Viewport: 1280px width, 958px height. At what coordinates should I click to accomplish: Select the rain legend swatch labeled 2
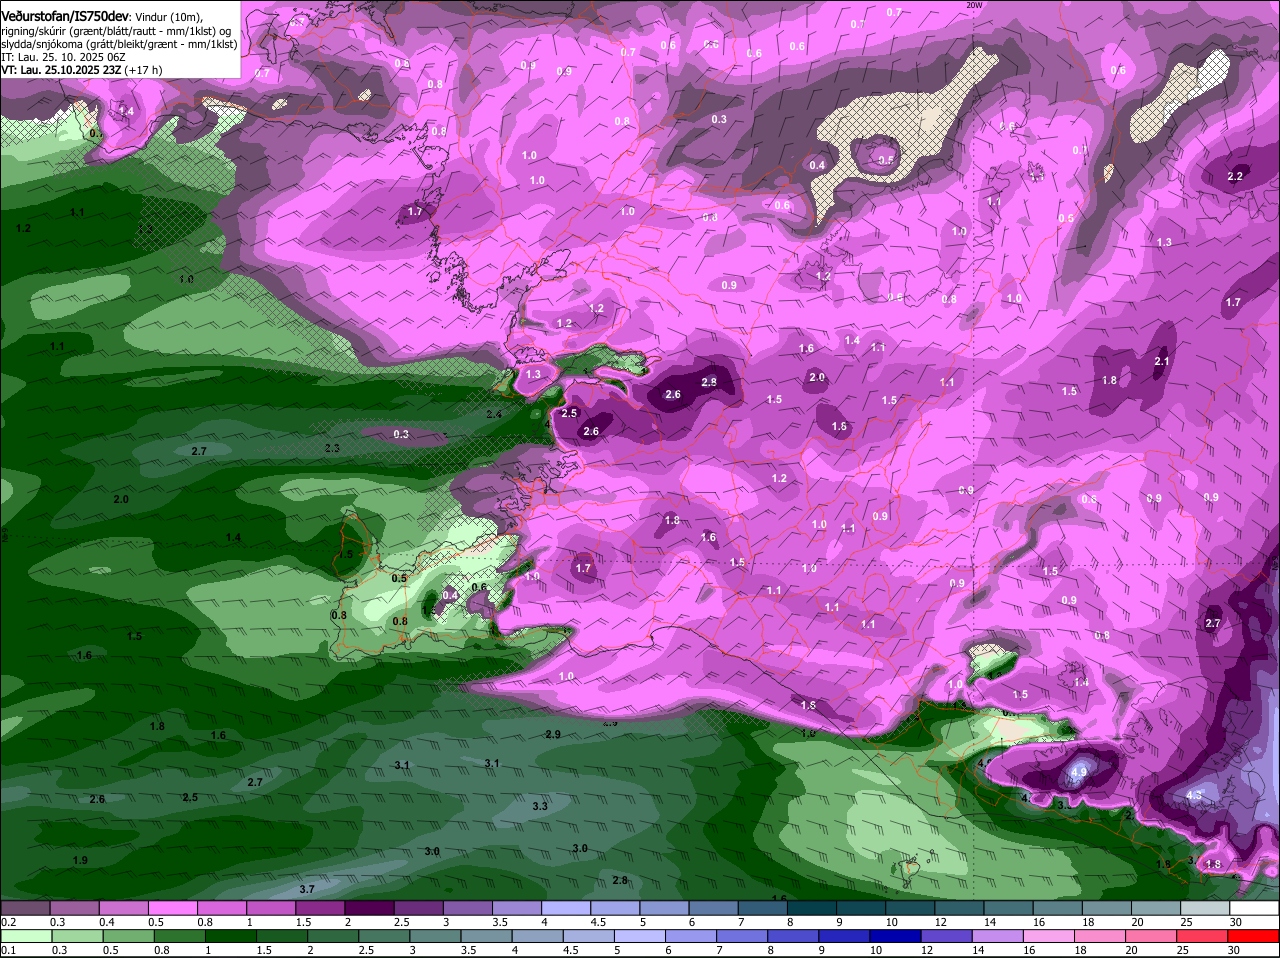point(332,936)
